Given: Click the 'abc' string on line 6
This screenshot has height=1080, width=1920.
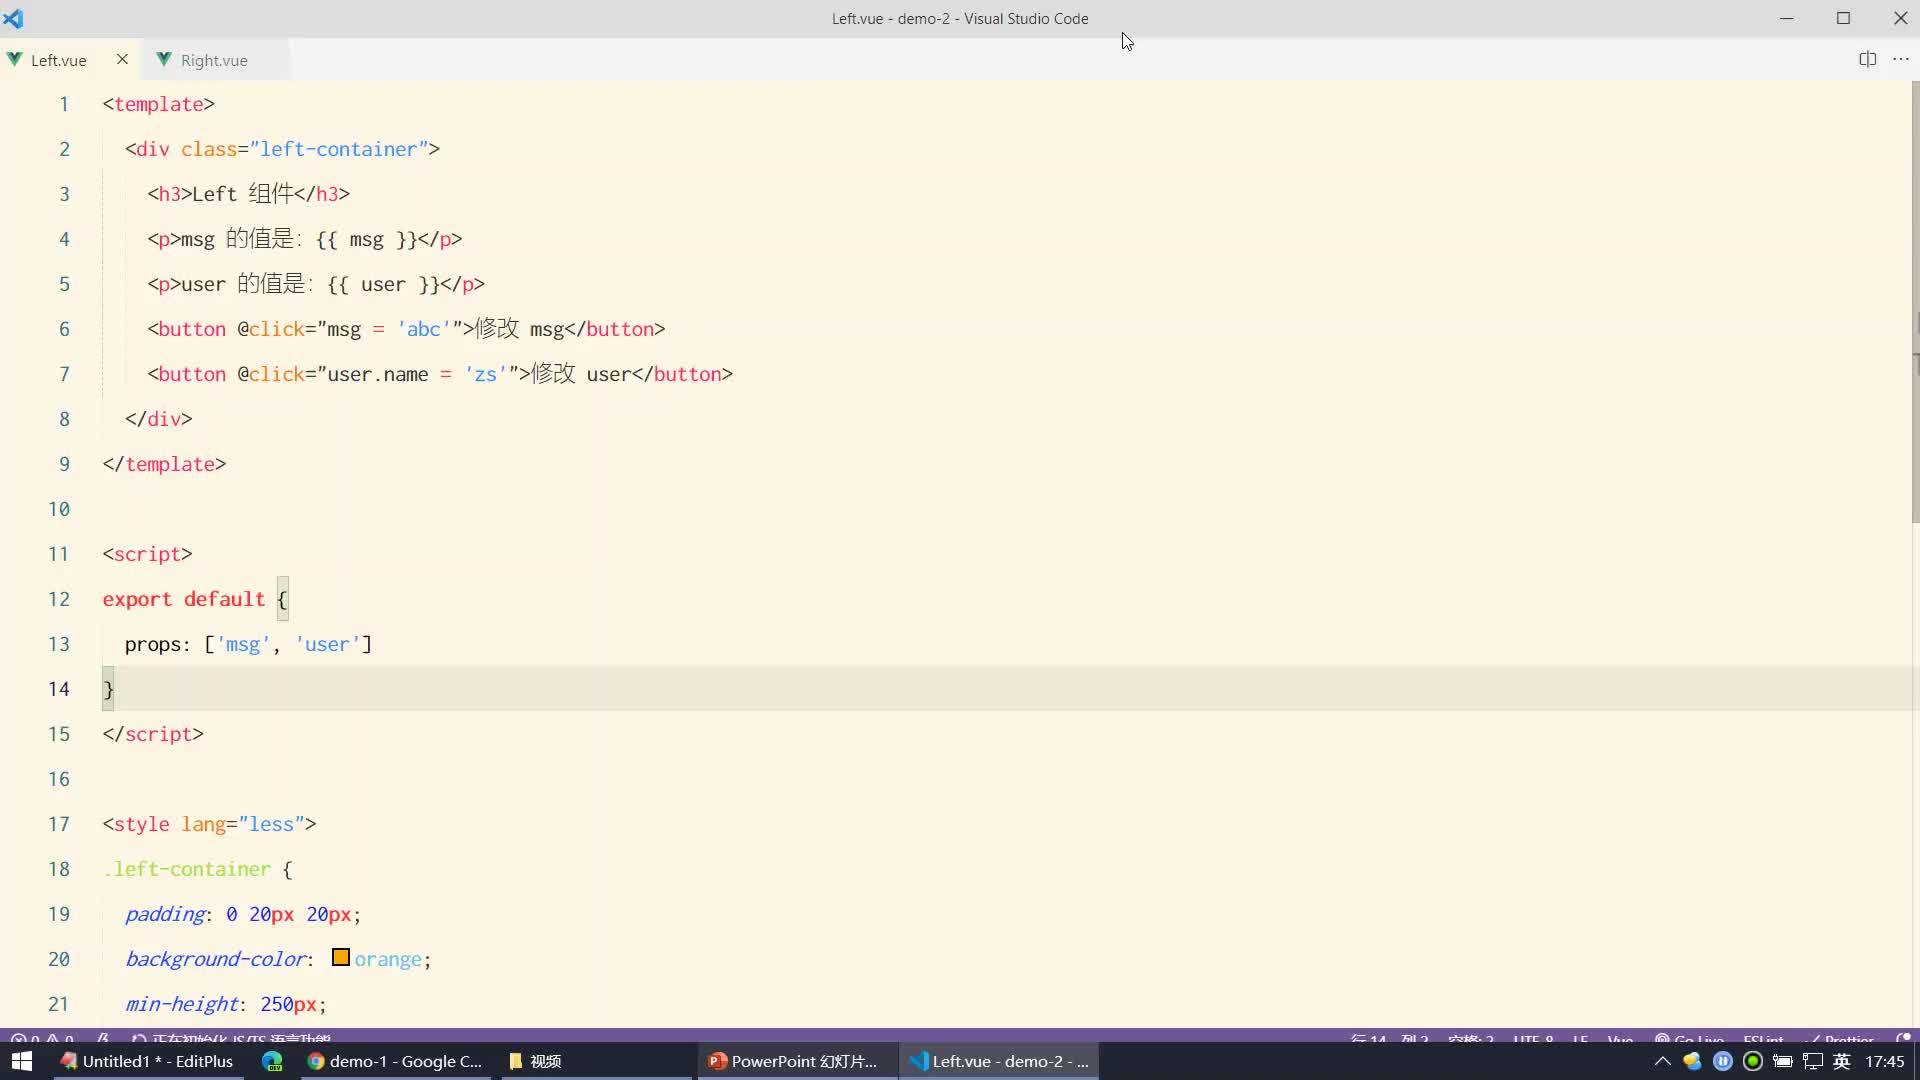Looking at the screenshot, I should 423,329.
